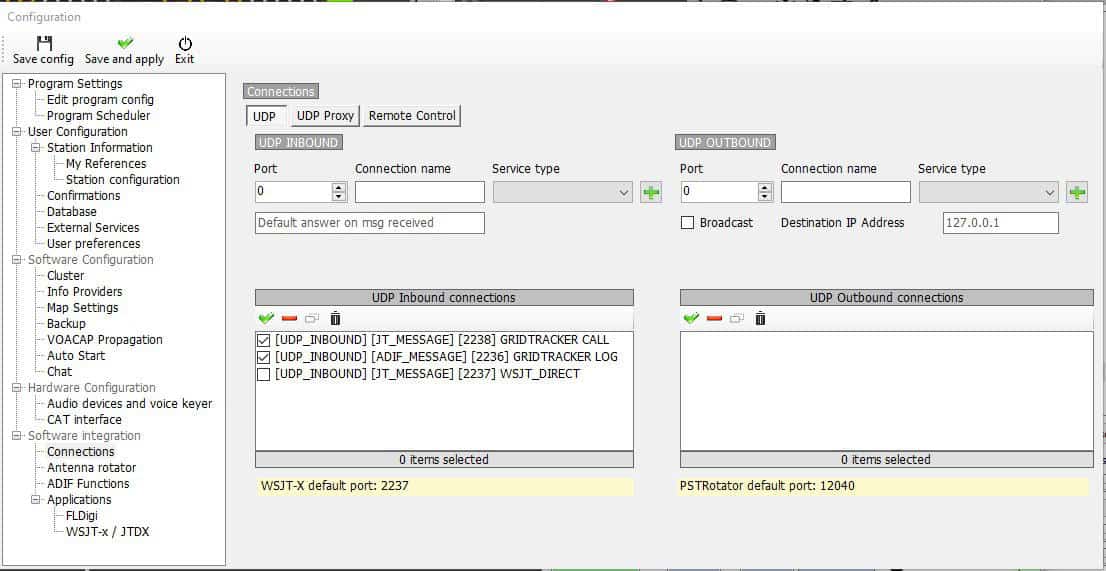This screenshot has width=1106, height=571.
Task: Click red minus icon in outbound connections list
Action: click(714, 318)
